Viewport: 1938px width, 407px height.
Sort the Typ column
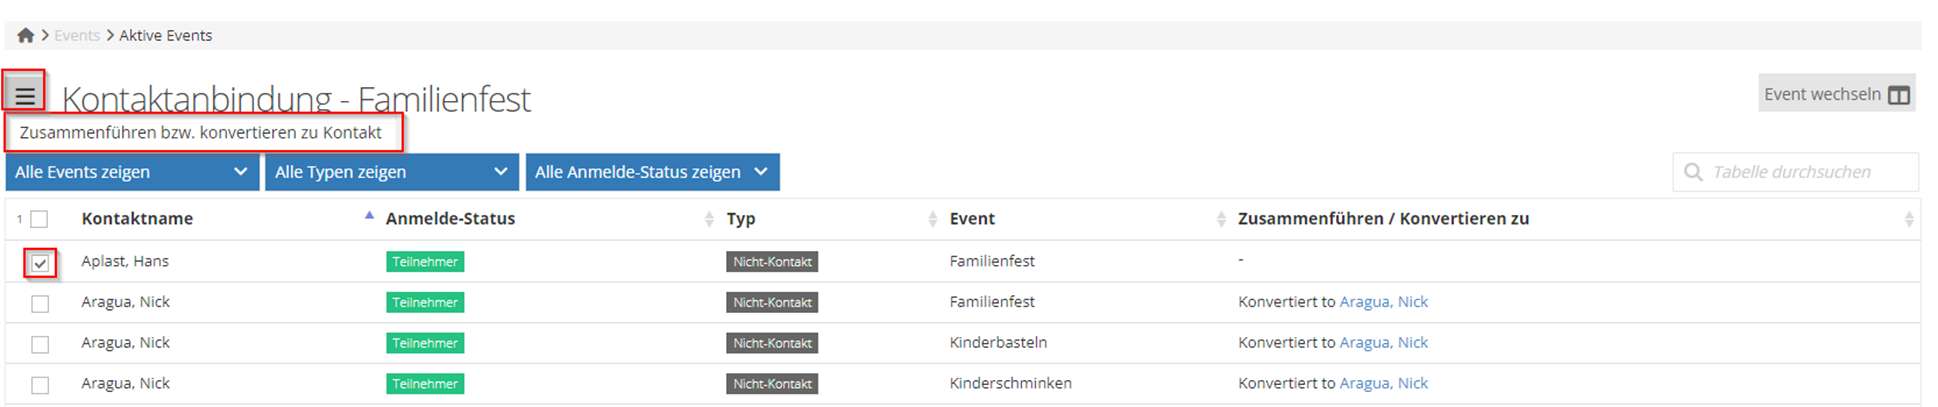point(932,219)
